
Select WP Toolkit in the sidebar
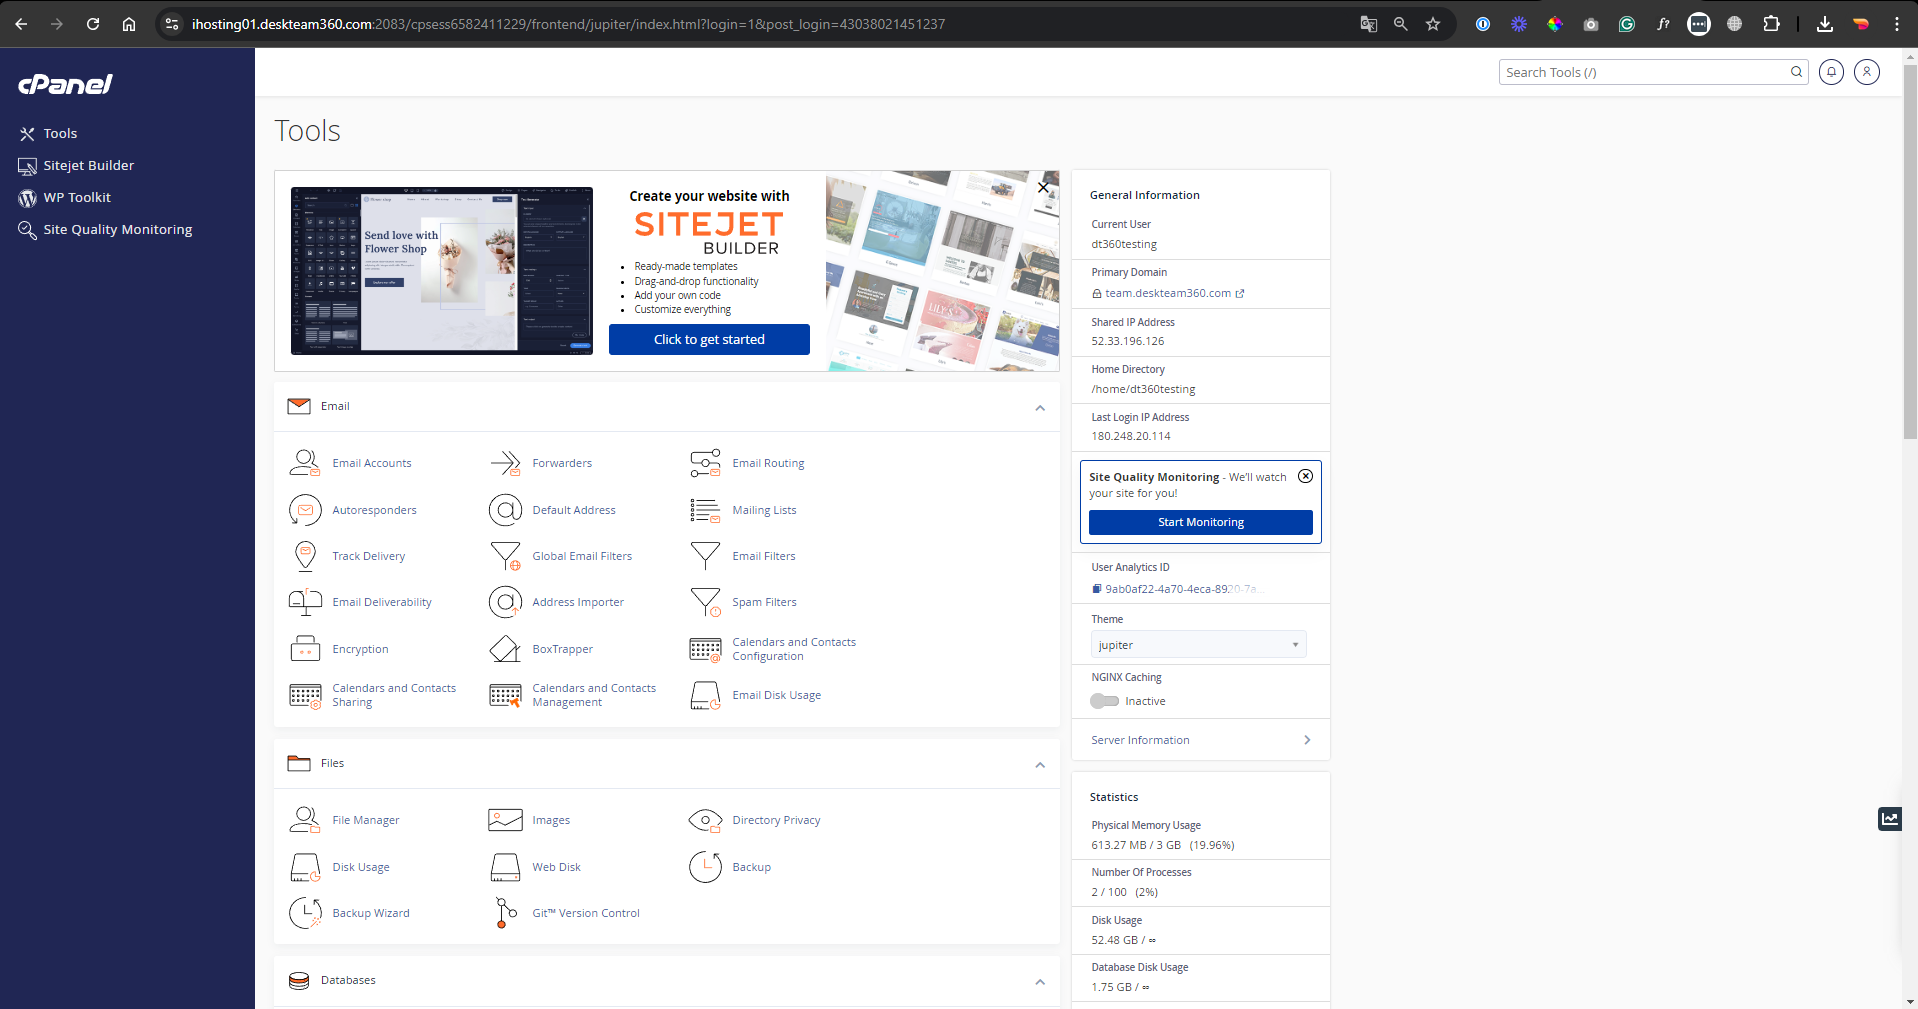point(77,198)
